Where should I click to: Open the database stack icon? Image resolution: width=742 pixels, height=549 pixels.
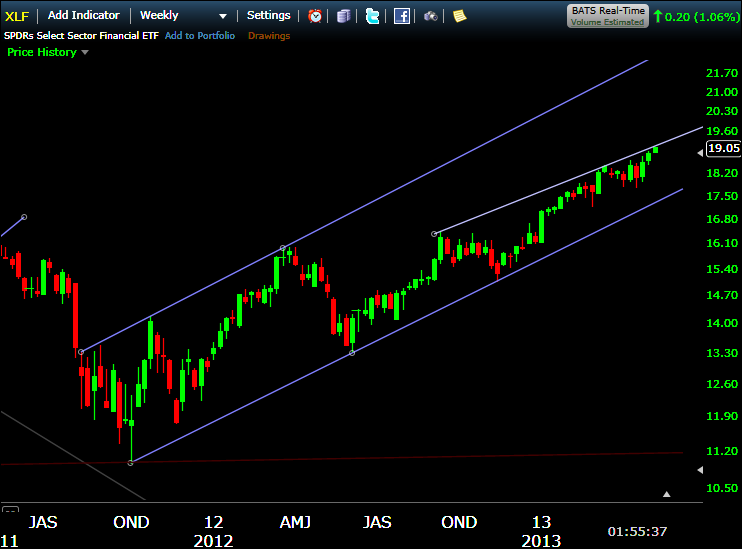pyautogui.click(x=344, y=16)
